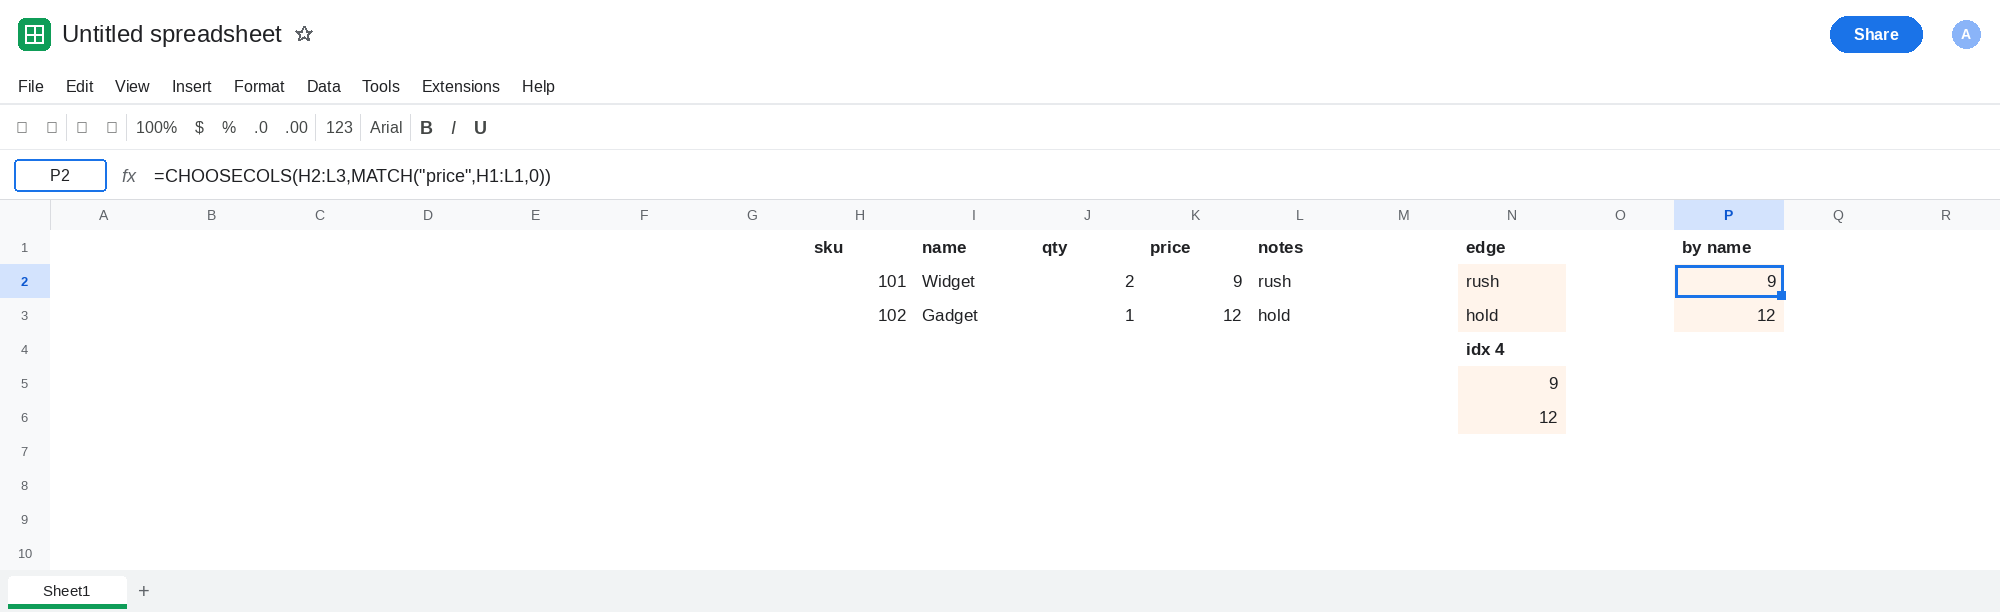
Task: Select the cell containing 101
Action: (860, 281)
